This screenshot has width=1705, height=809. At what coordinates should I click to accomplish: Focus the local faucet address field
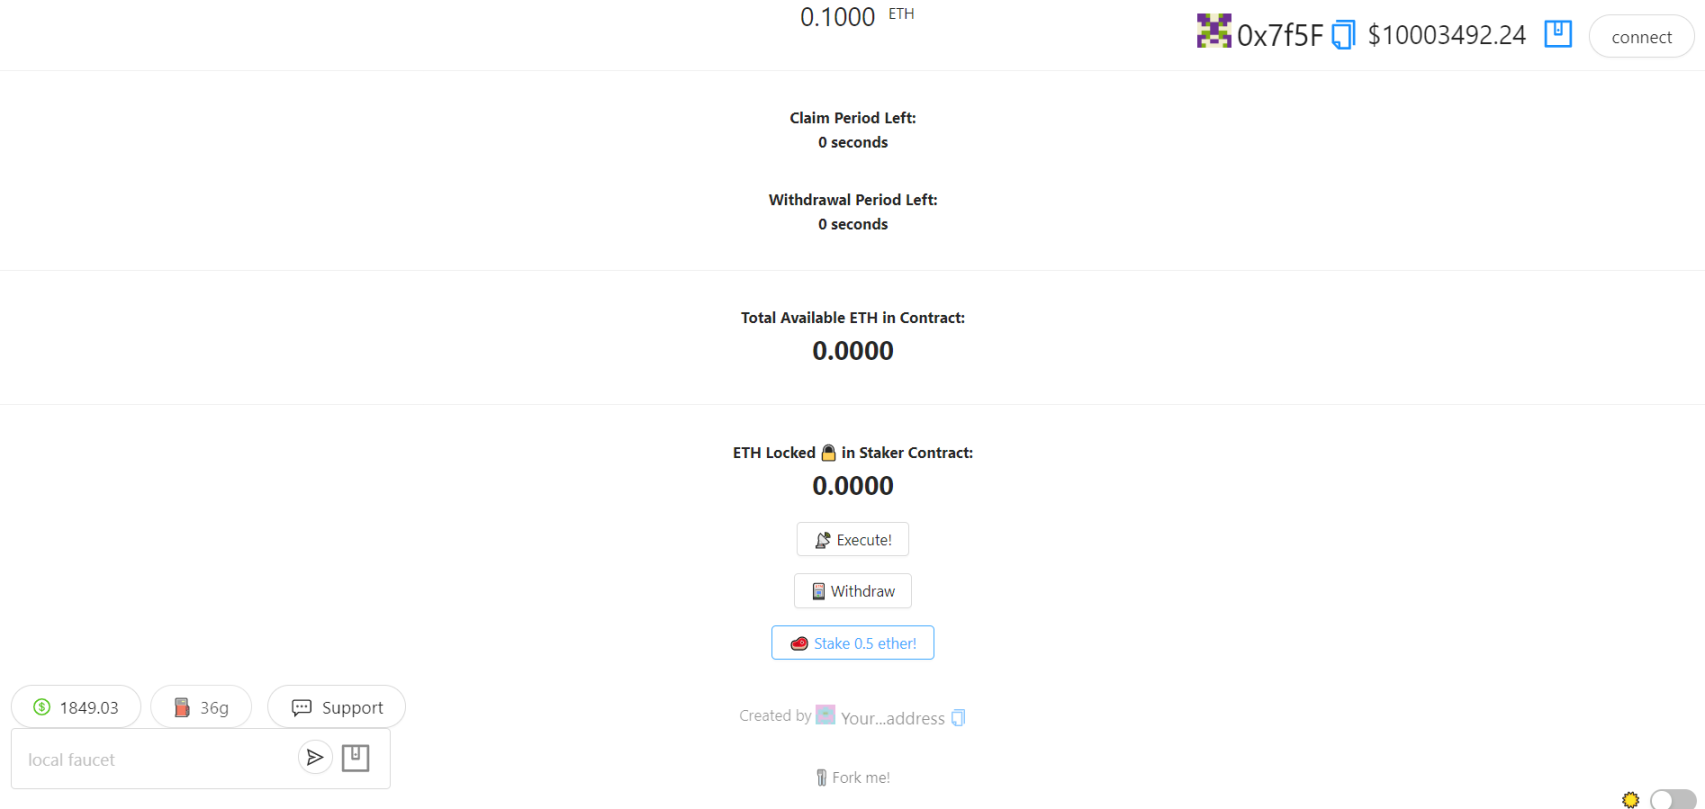coord(155,759)
